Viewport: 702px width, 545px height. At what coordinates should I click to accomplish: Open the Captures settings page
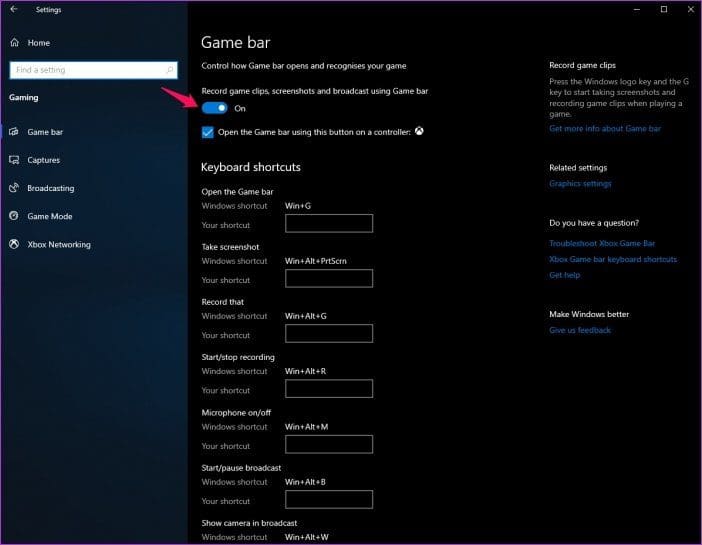pos(43,160)
